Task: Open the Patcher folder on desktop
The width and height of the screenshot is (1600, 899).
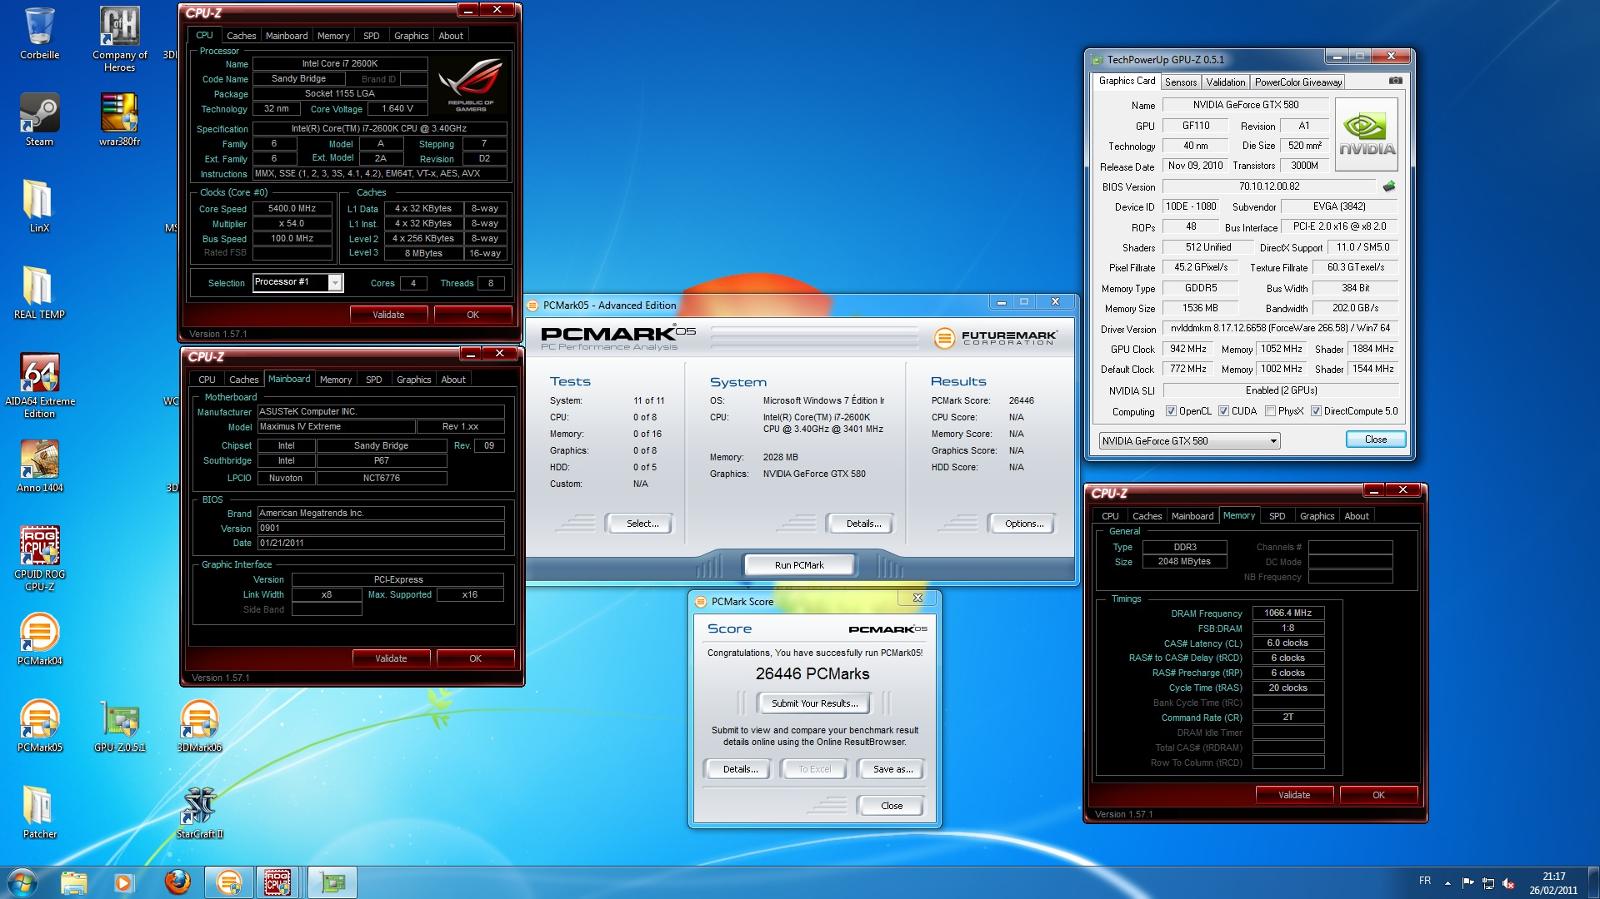Action: (x=40, y=812)
